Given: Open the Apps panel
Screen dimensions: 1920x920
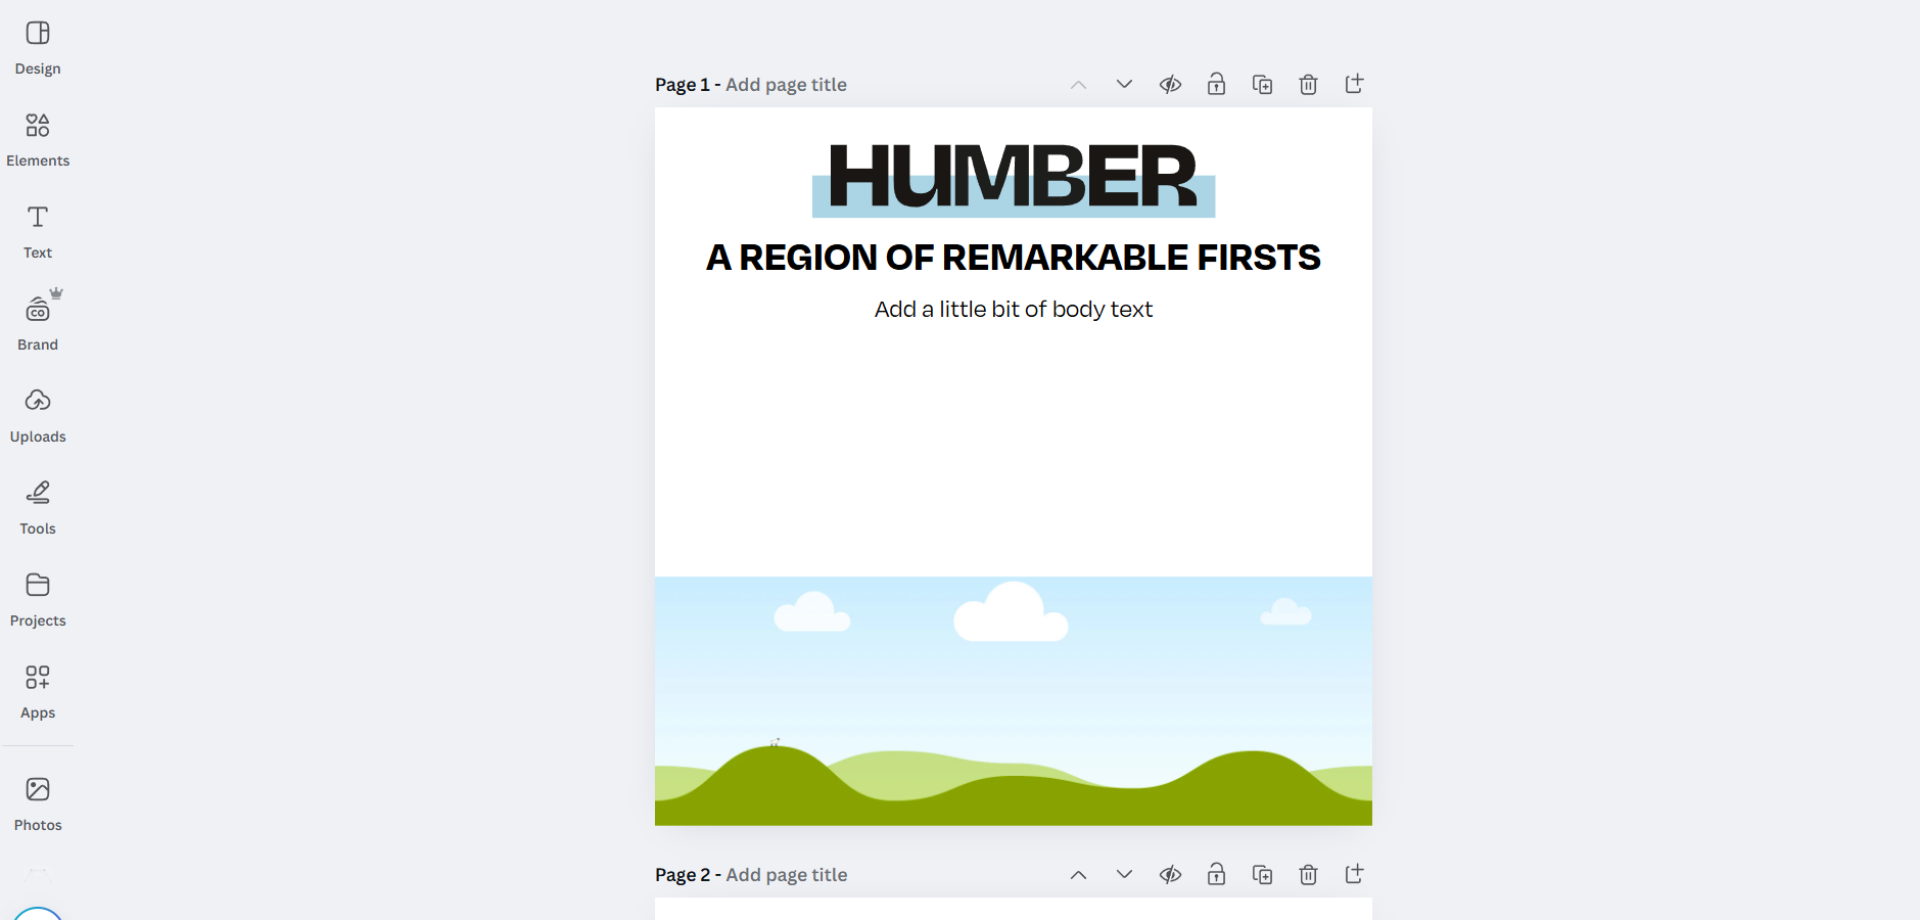Looking at the screenshot, I should click(38, 691).
